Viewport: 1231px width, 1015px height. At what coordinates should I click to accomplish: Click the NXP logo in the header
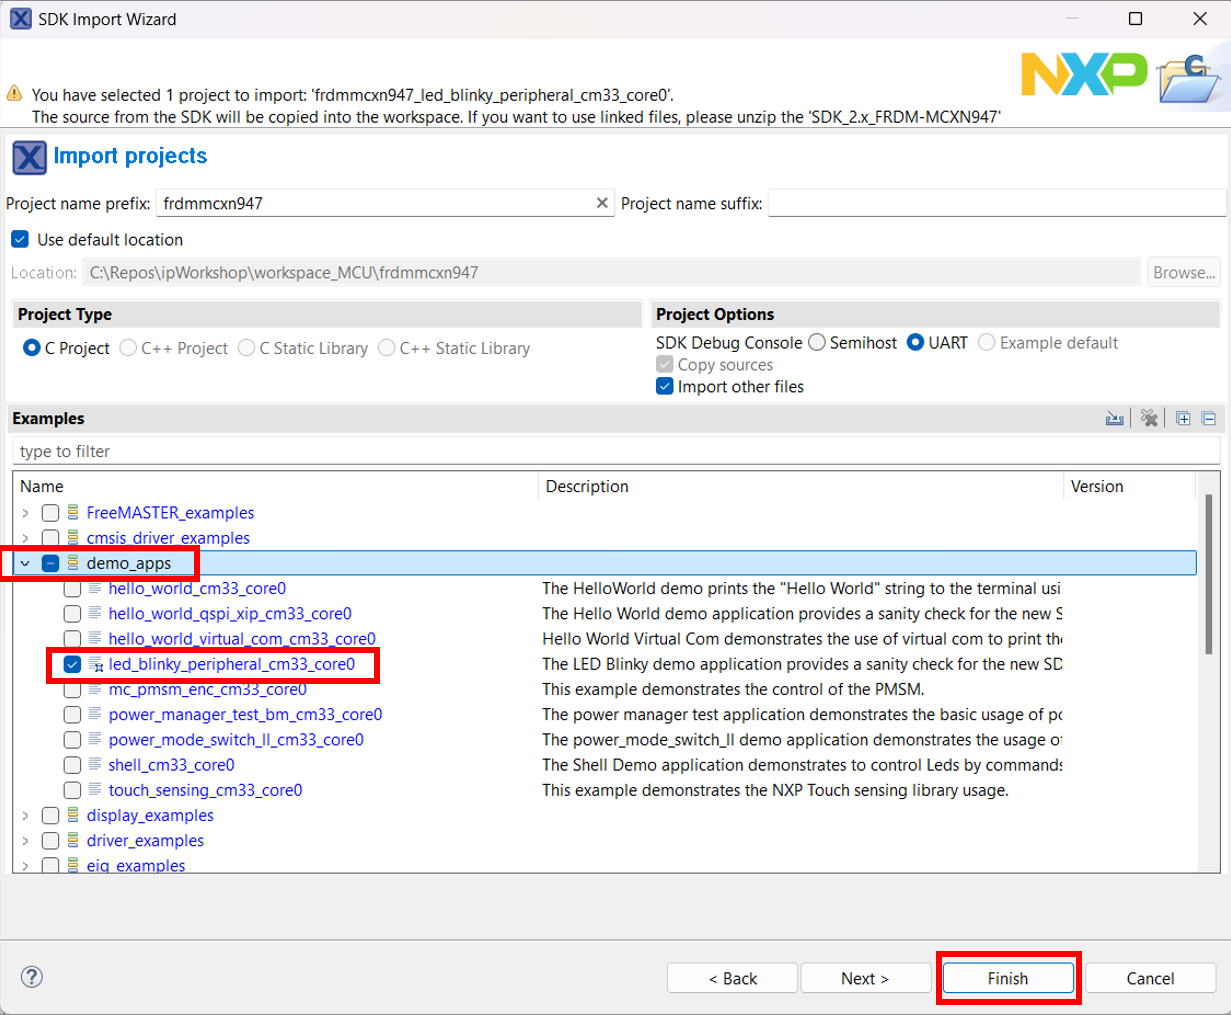coord(1083,75)
